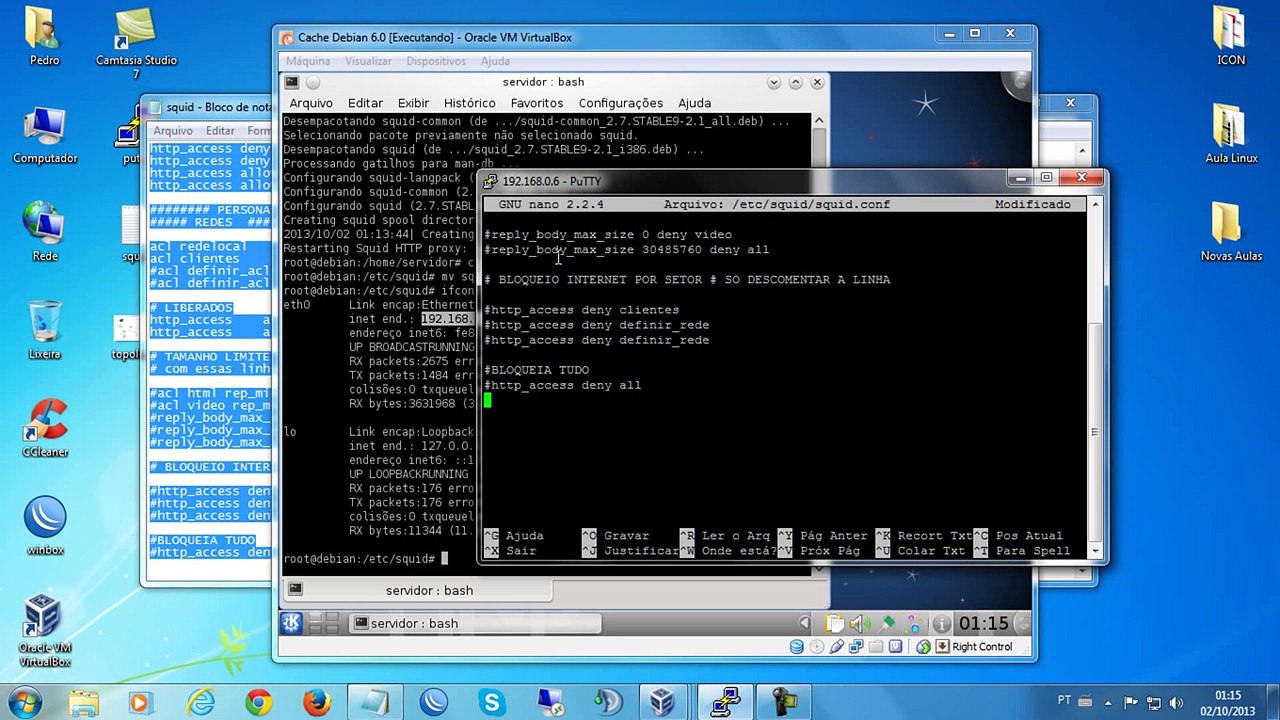Click 'Right Control' host key indicator
Screen dimensions: 1280x720
(x=982, y=647)
